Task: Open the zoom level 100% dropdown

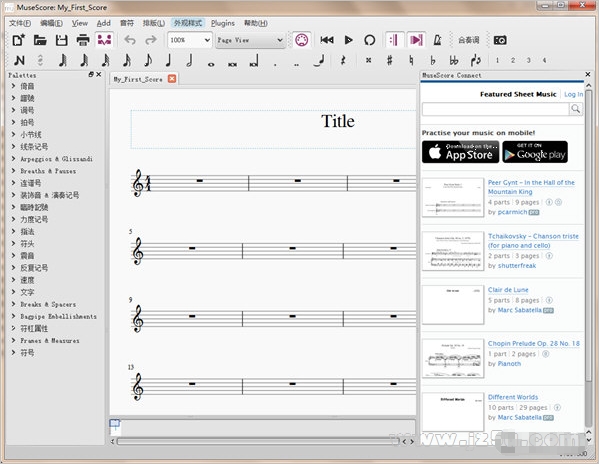Action: click(190, 40)
